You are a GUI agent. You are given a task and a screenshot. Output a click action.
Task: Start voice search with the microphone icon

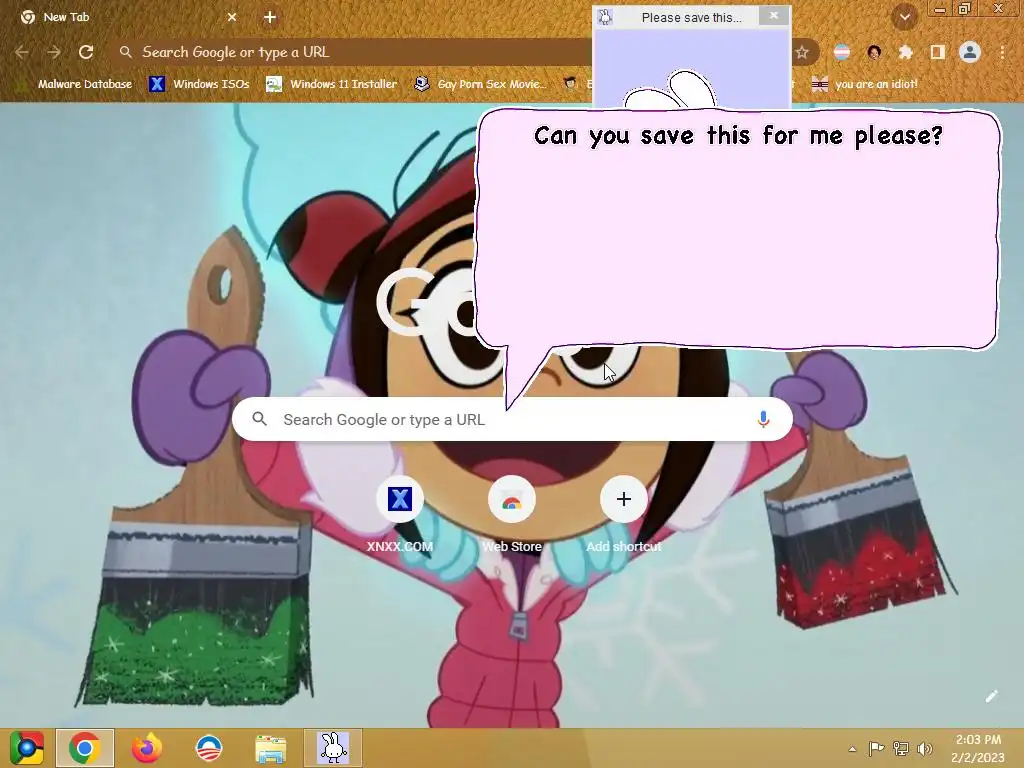click(x=763, y=419)
